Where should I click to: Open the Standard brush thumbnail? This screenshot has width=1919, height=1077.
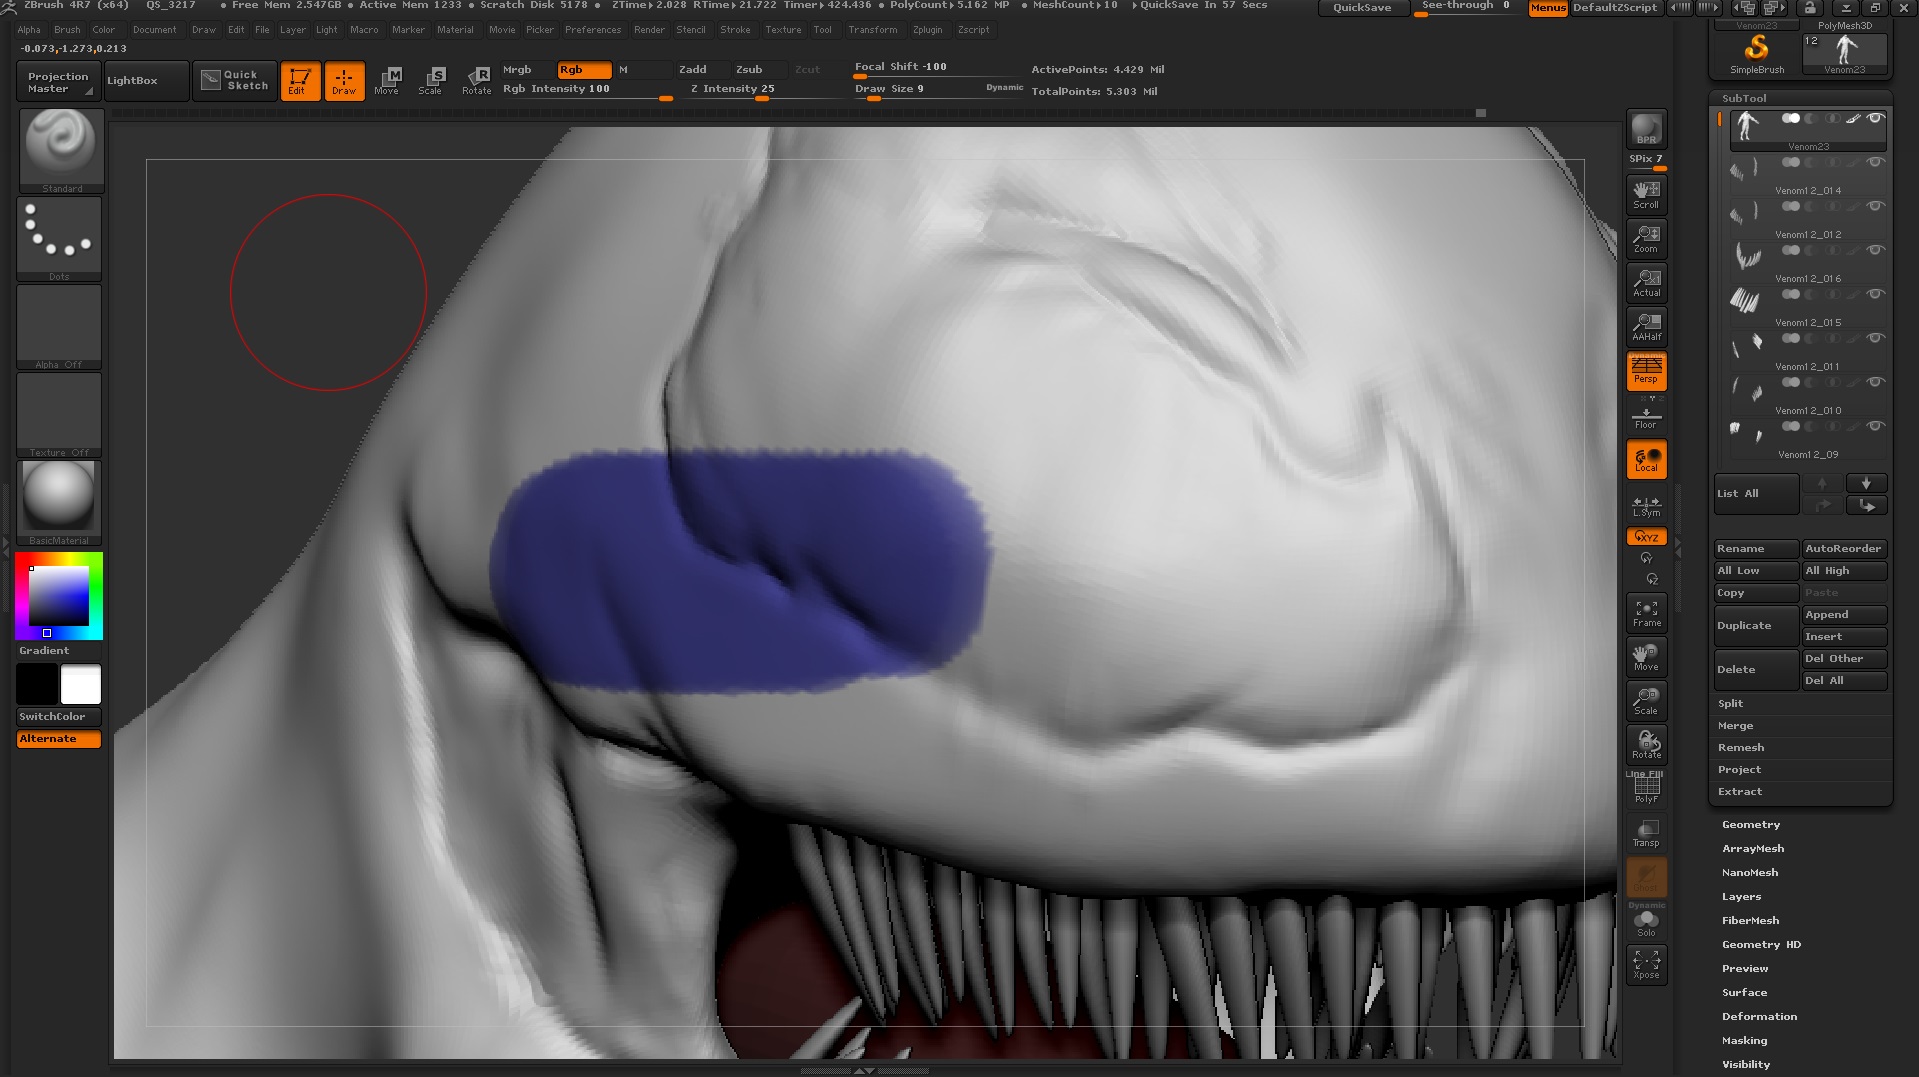(x=60, y=150)
